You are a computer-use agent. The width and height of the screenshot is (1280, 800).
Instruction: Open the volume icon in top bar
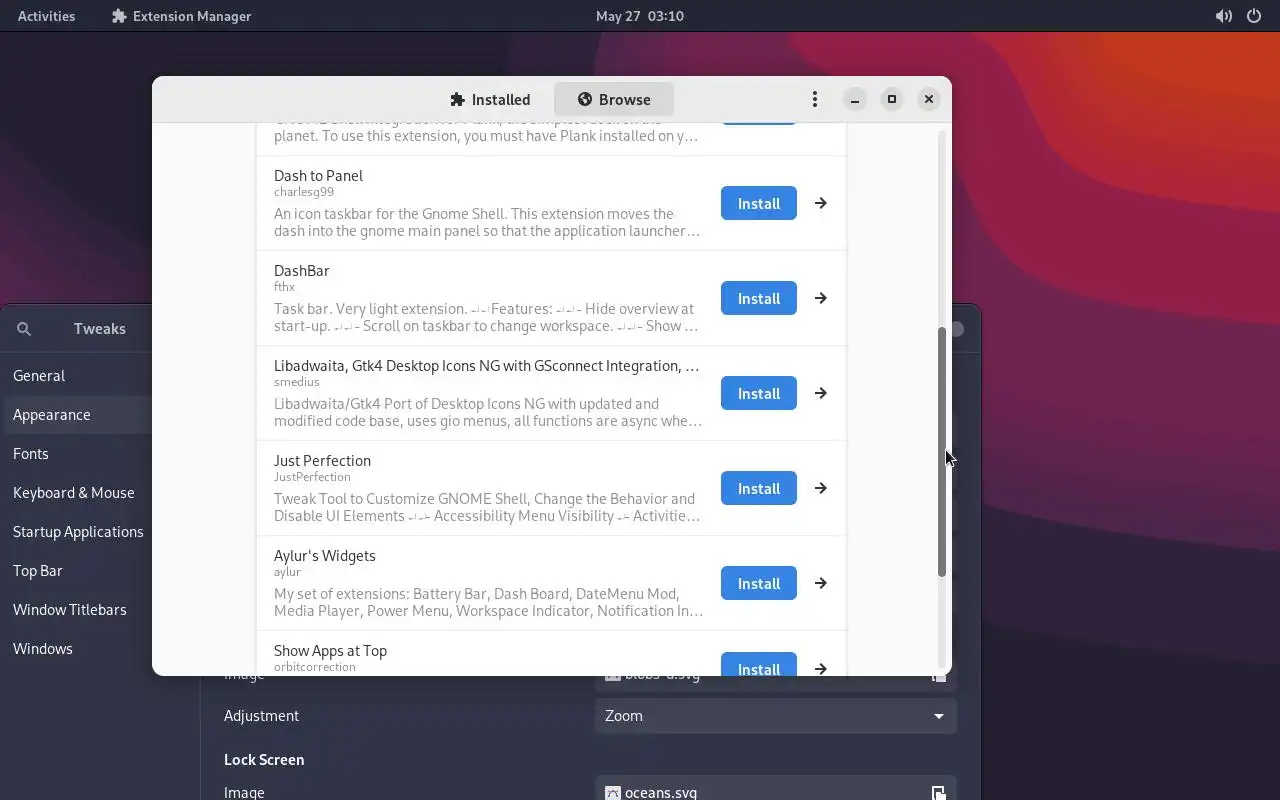pos(1223,16)
